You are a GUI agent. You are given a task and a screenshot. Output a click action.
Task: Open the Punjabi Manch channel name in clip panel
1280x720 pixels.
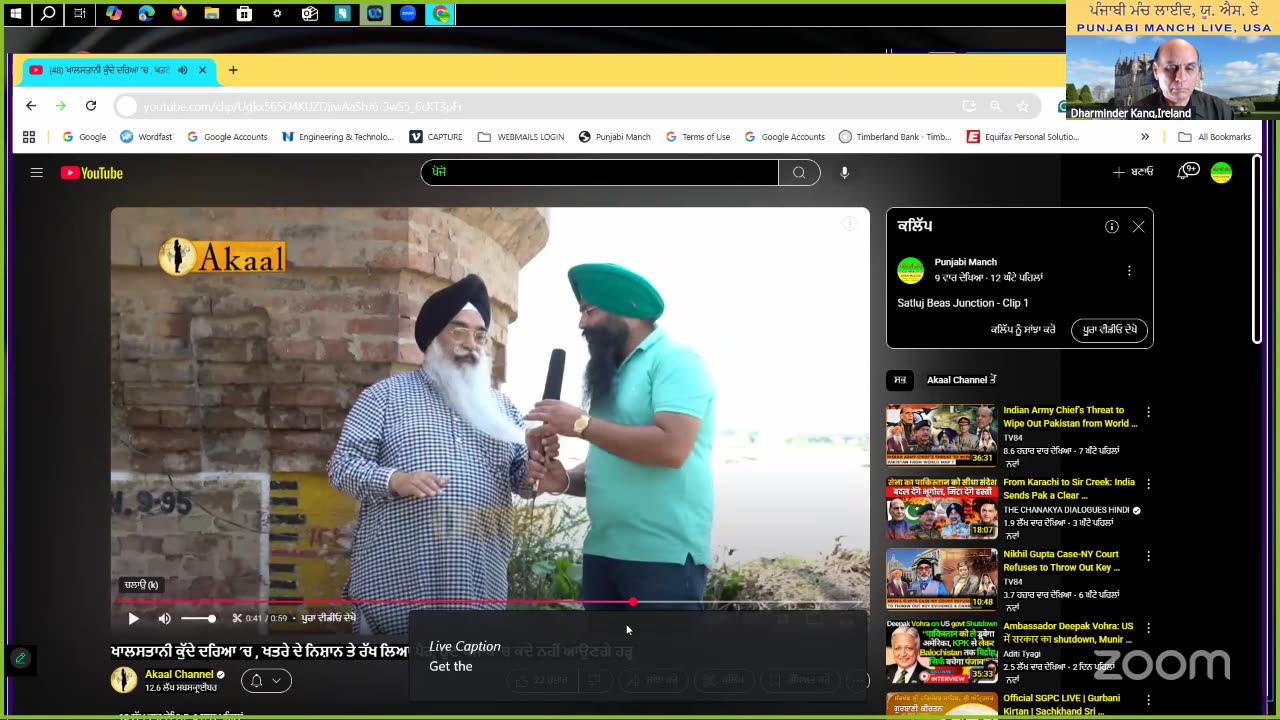(965, 262)
